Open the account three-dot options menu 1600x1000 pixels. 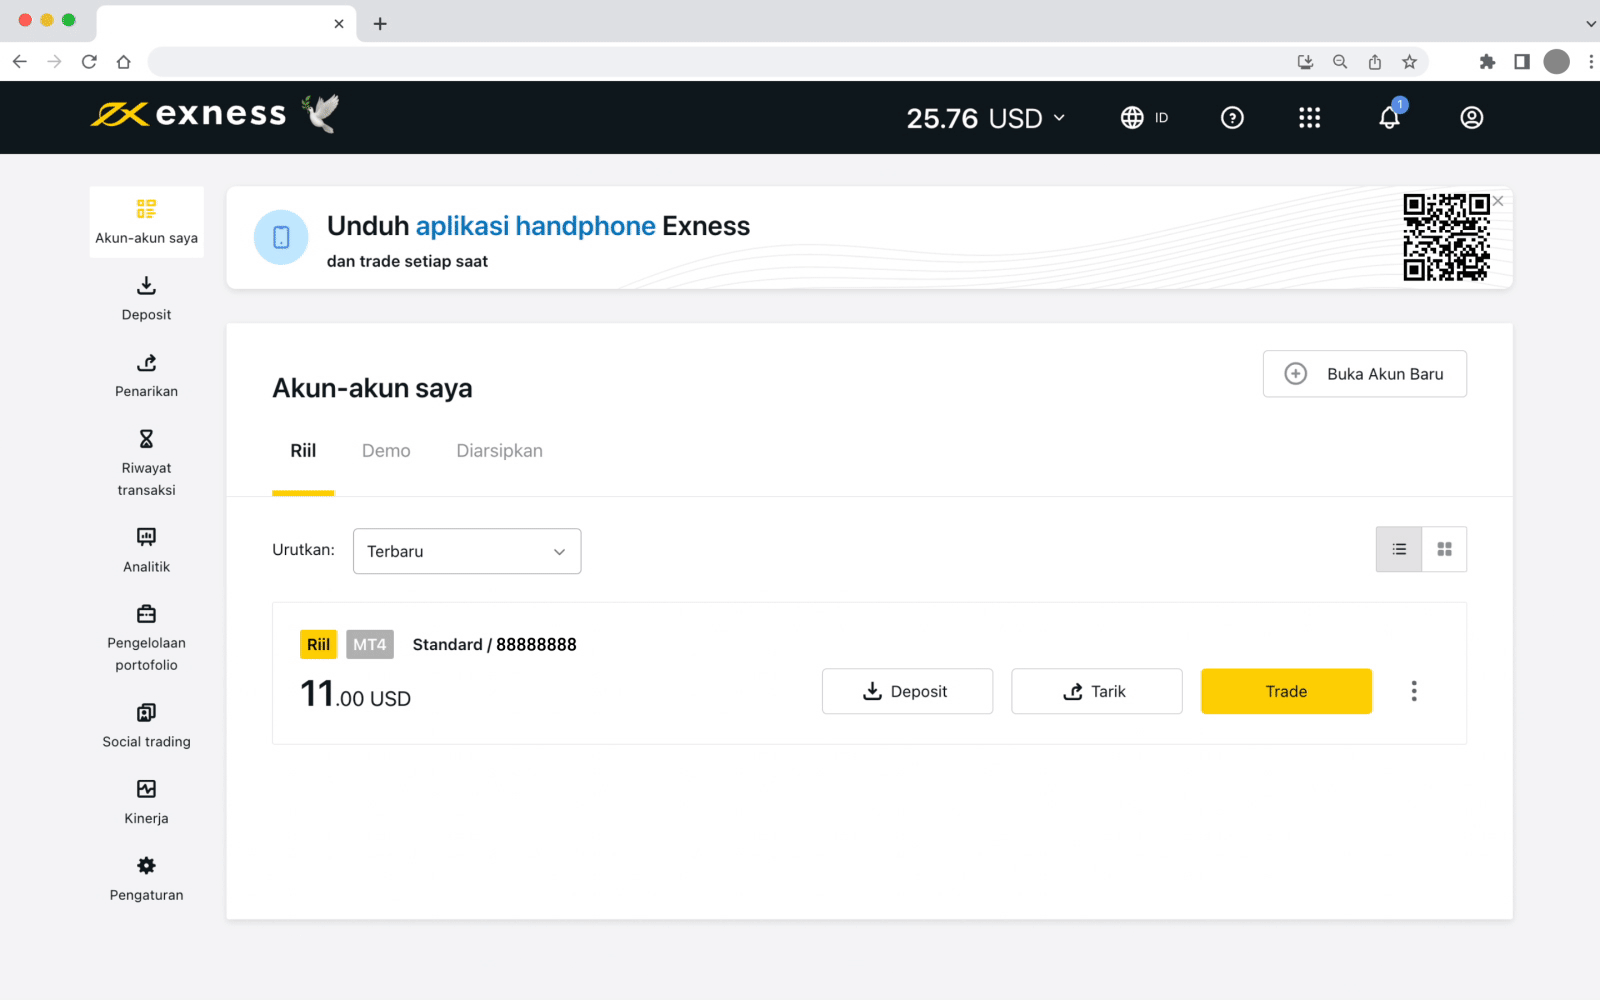[1413, 691]
